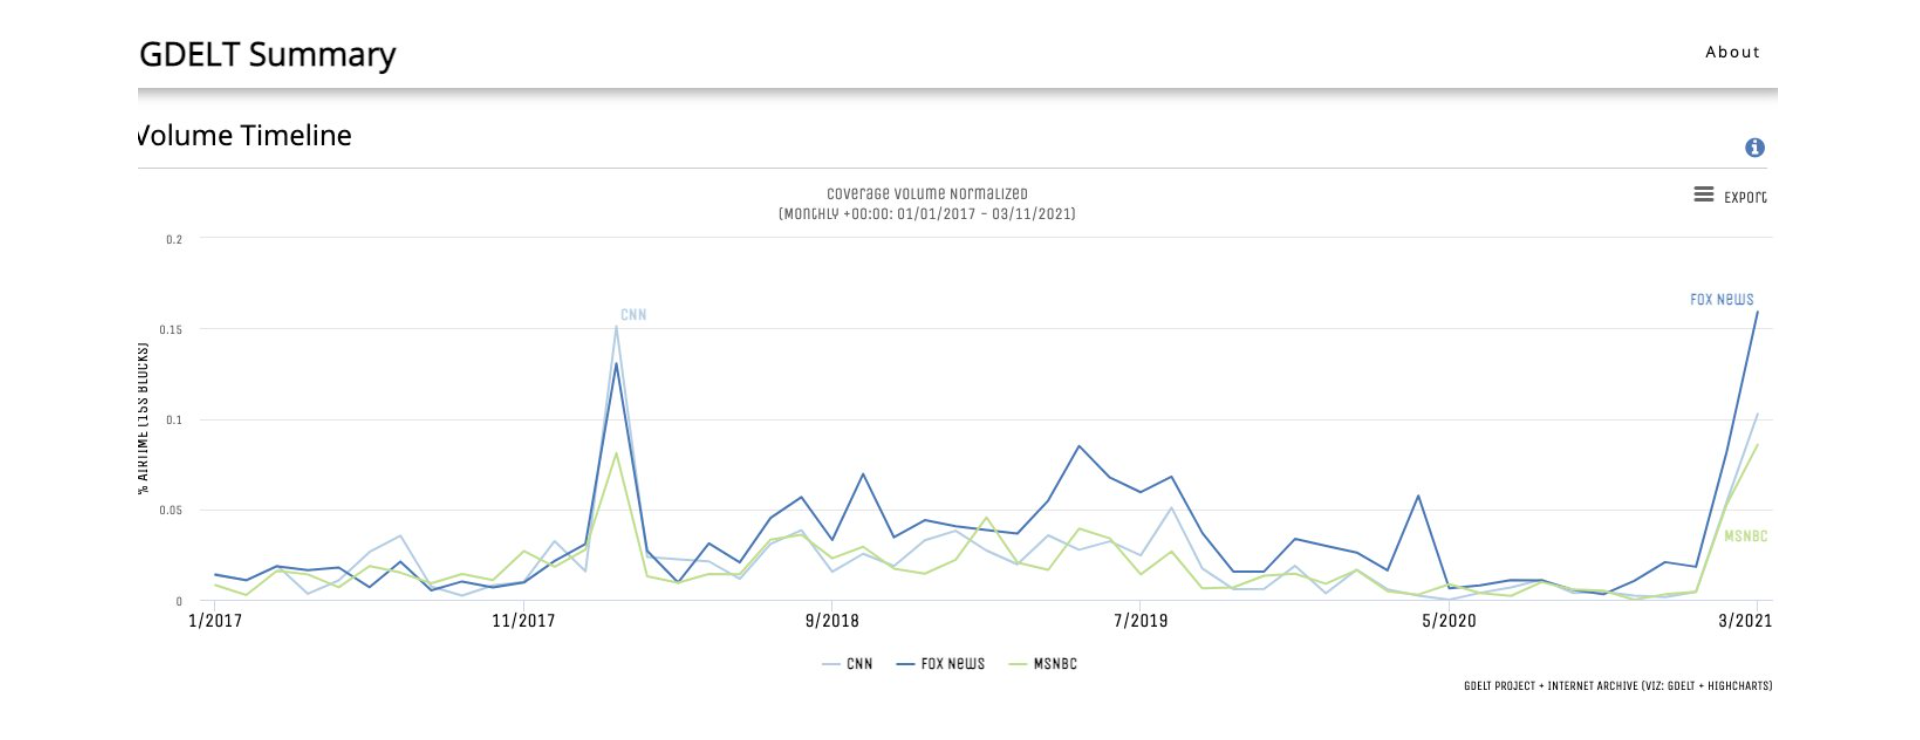
Task: Open the blue info icon
Action: click(x=1754, y=148)
